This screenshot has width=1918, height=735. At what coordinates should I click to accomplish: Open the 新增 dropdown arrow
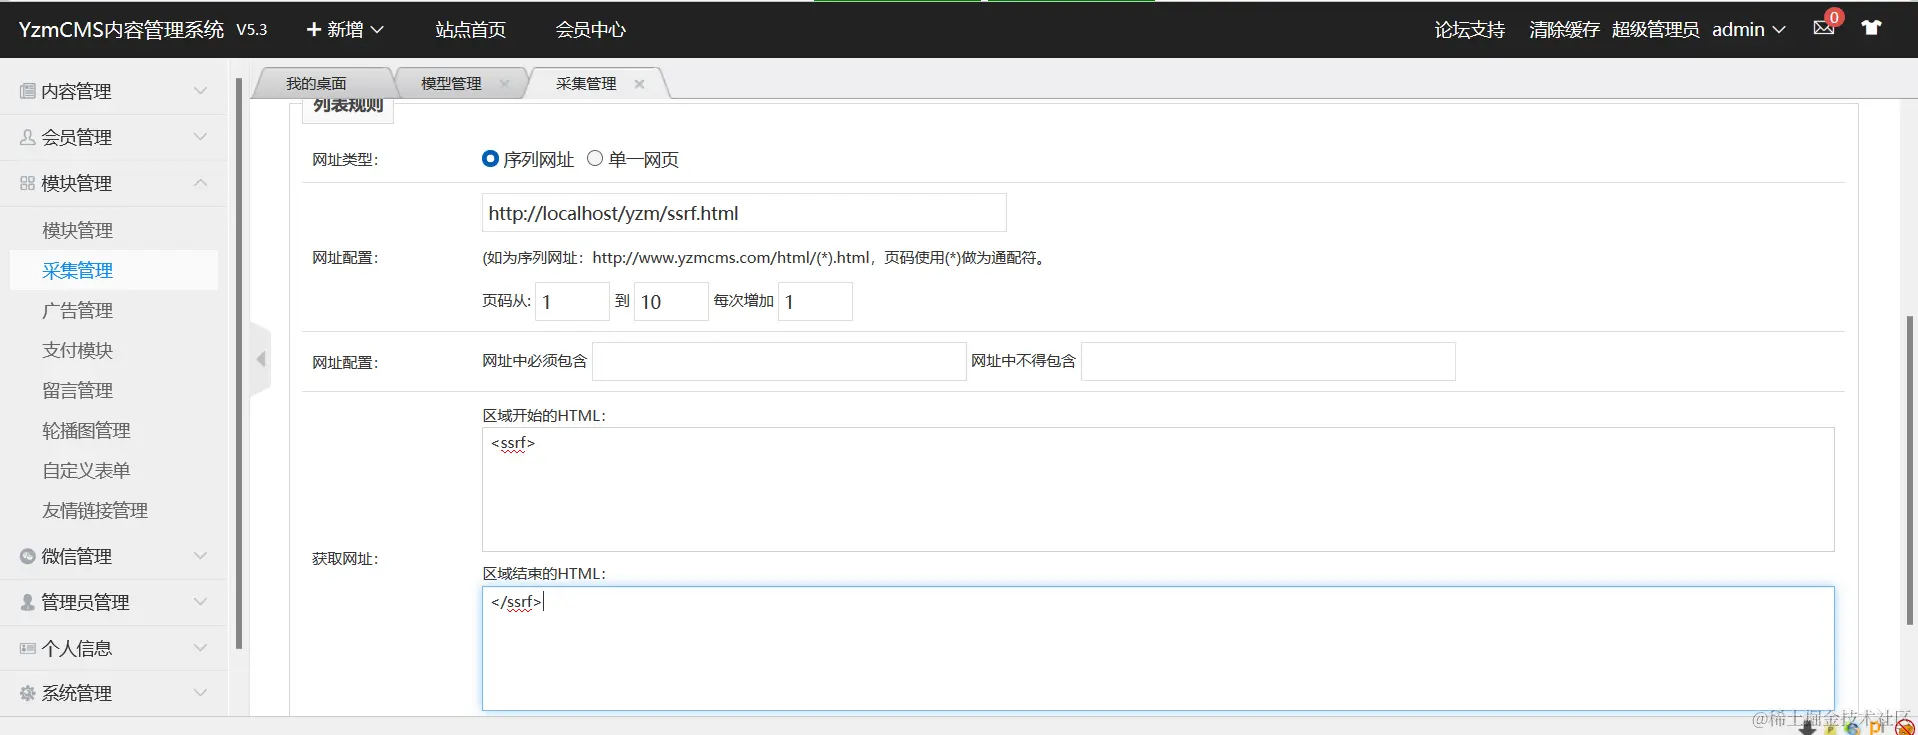pyautogui.click(x=377, y=30)
